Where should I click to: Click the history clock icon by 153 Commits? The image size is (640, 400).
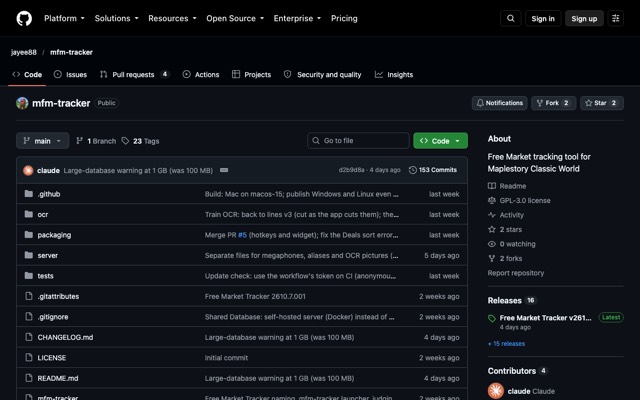(413, 170)
